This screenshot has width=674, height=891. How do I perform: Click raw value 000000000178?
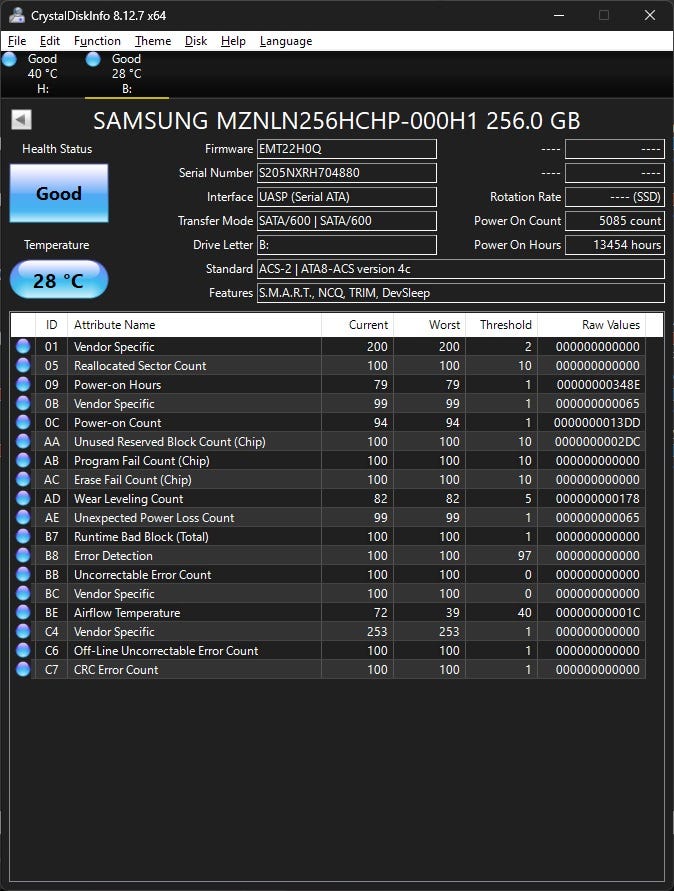point(598,498)
